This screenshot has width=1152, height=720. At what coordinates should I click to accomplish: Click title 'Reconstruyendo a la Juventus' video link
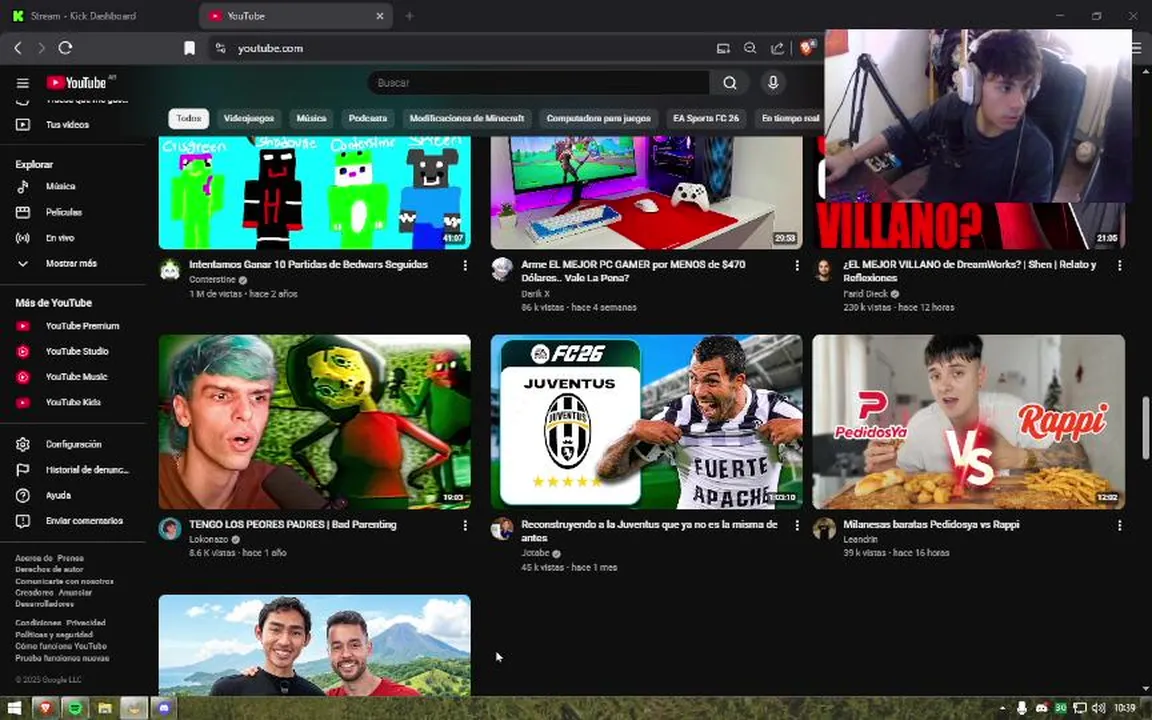(x=649, y=531)
